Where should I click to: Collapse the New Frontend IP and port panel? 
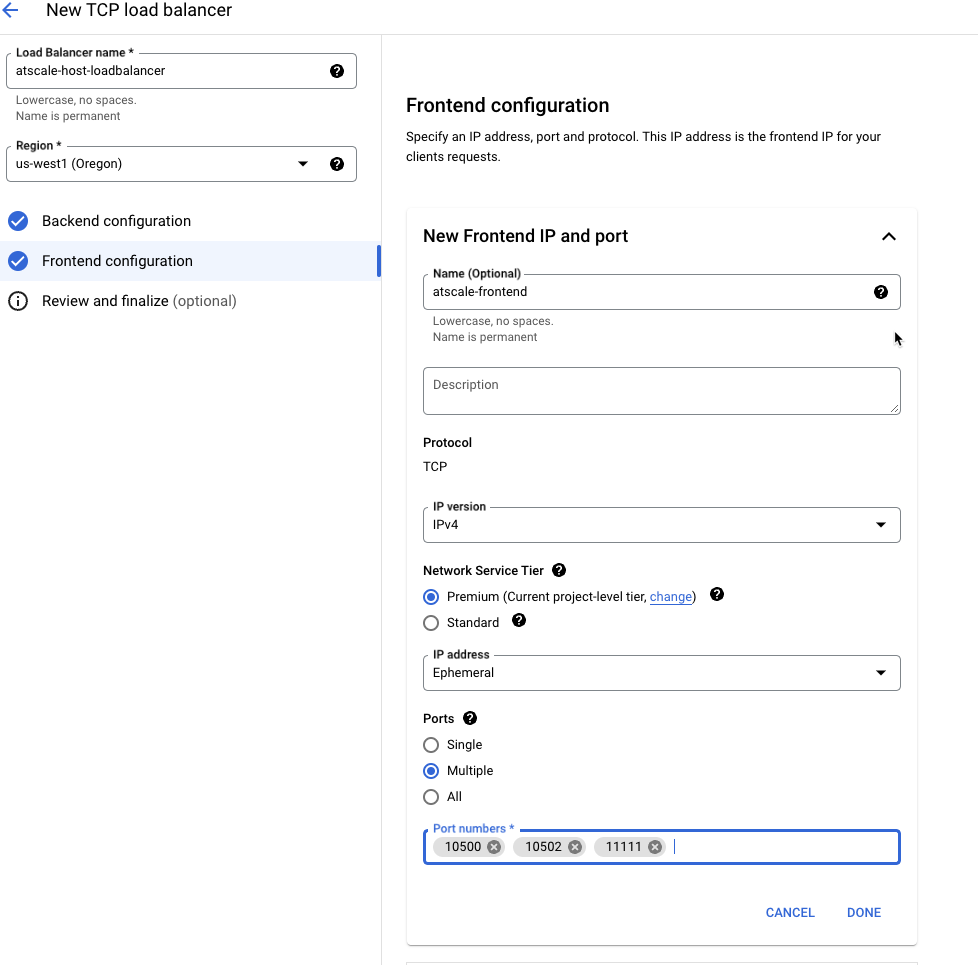[889, 236]
